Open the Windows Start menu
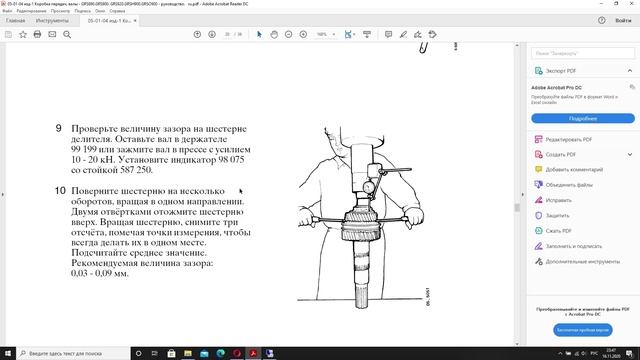This screenshot has height=360, width=640. (x=8, y=353)
